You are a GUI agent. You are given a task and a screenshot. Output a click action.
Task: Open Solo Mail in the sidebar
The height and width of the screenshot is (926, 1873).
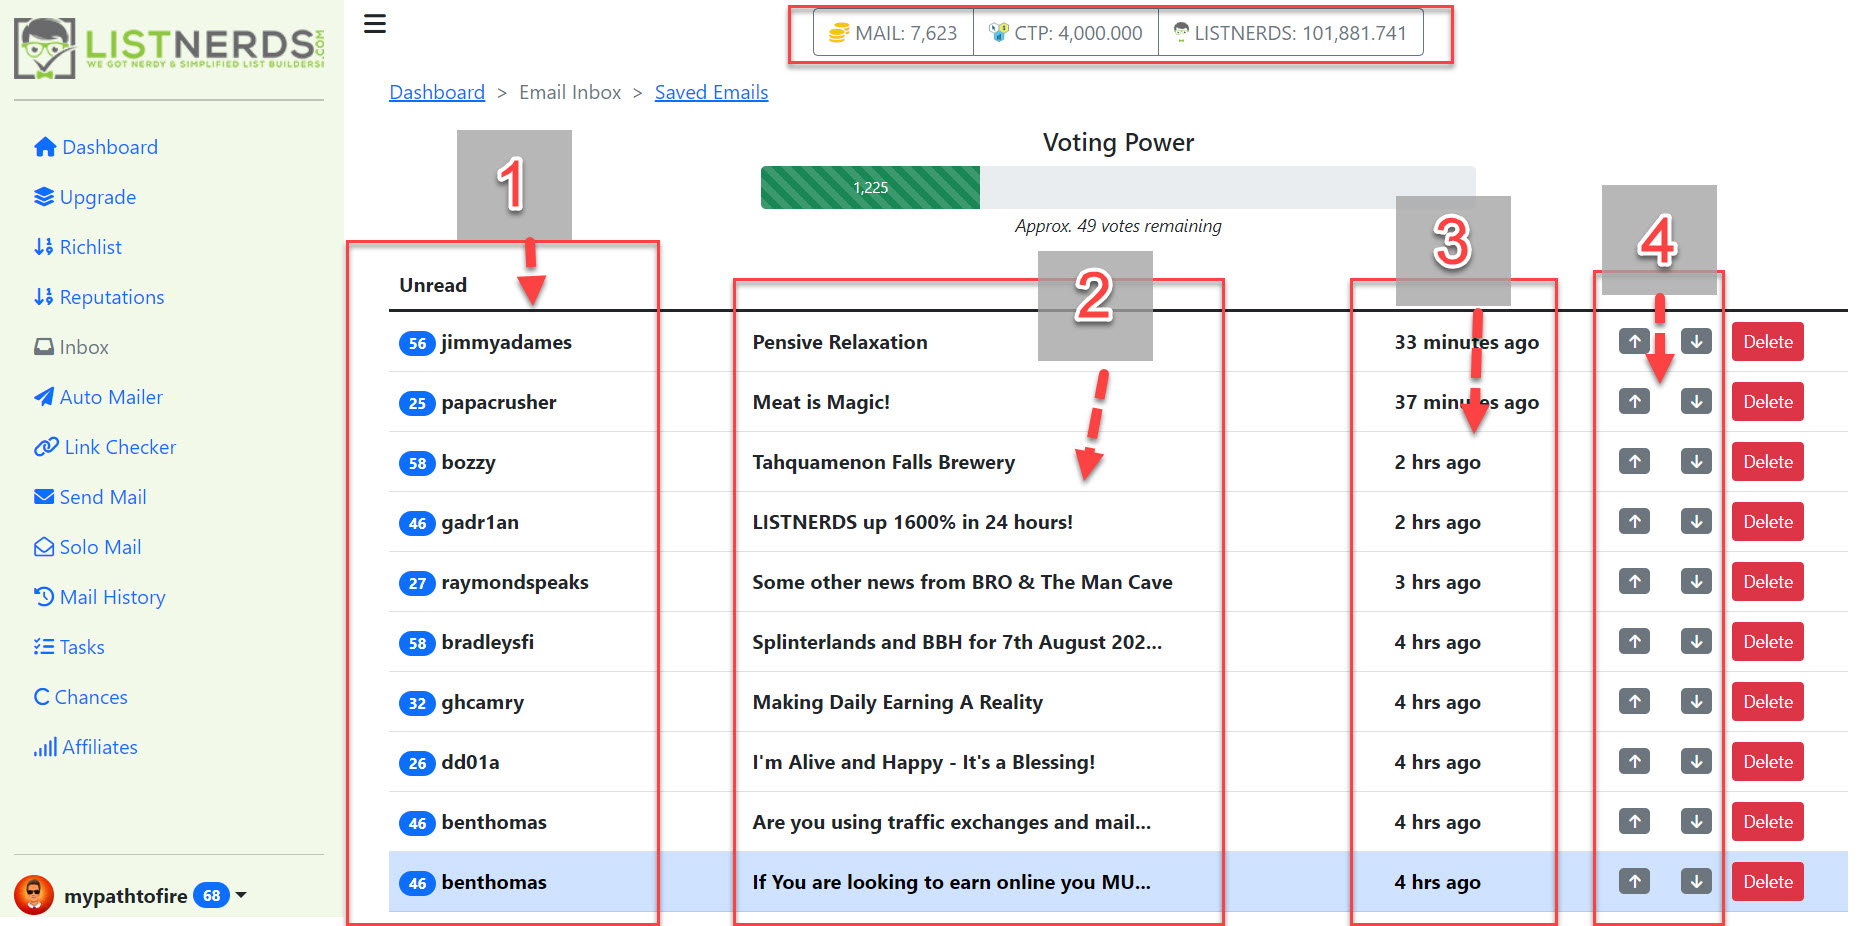(88, 547)
